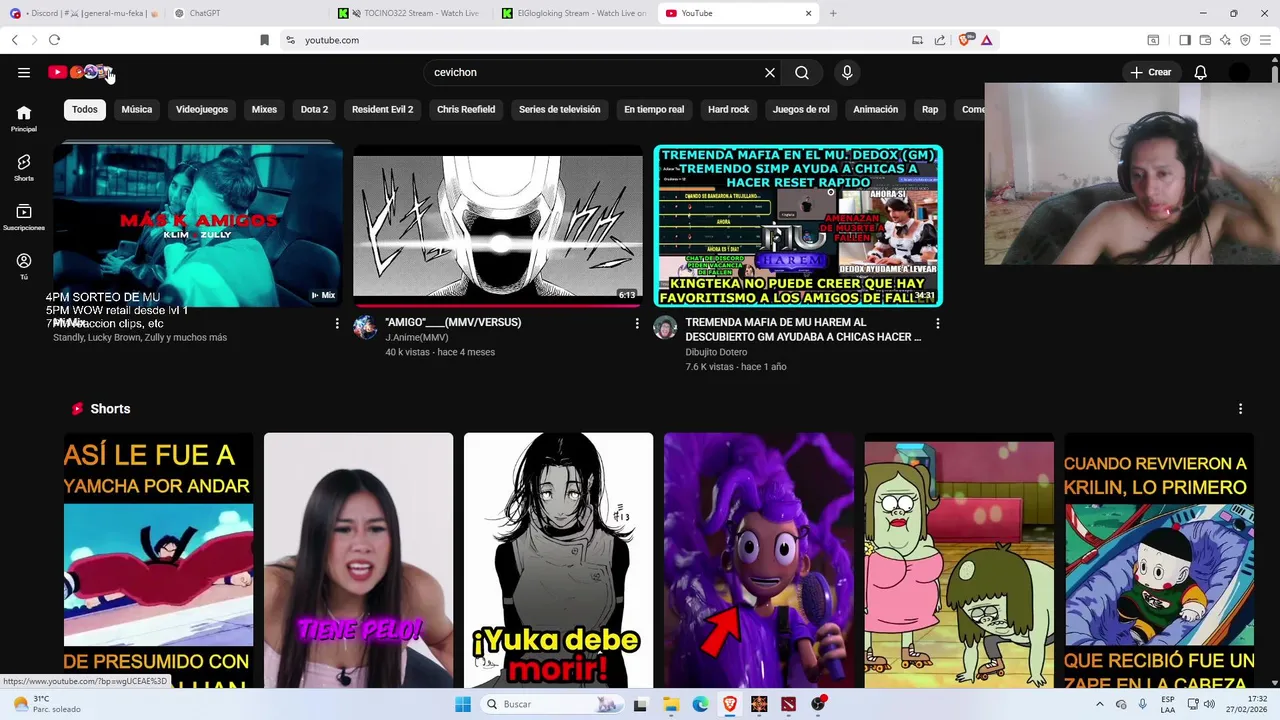Switch to ElGlogloking Stream tab
The image size is (1280, 720).
(x=575, y=13)
